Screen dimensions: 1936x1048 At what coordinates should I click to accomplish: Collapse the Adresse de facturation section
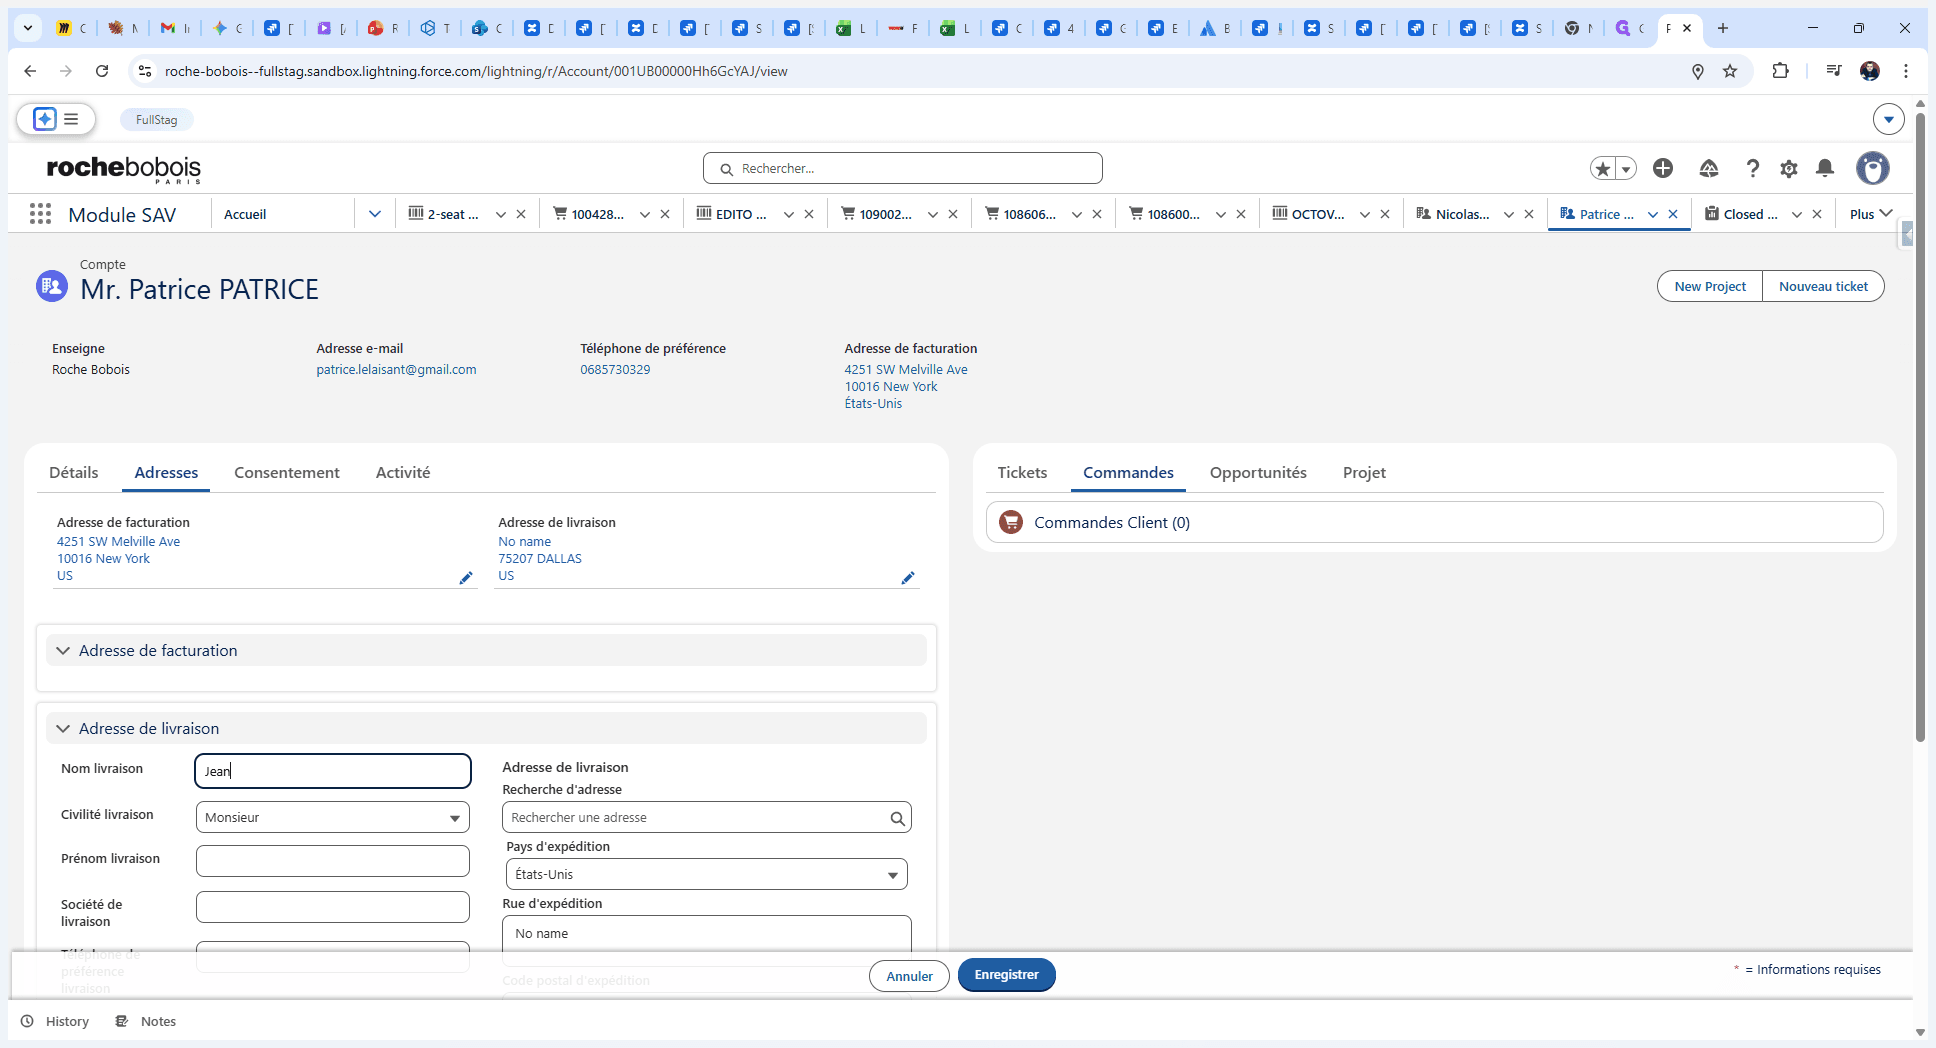[x=63, y=650]
